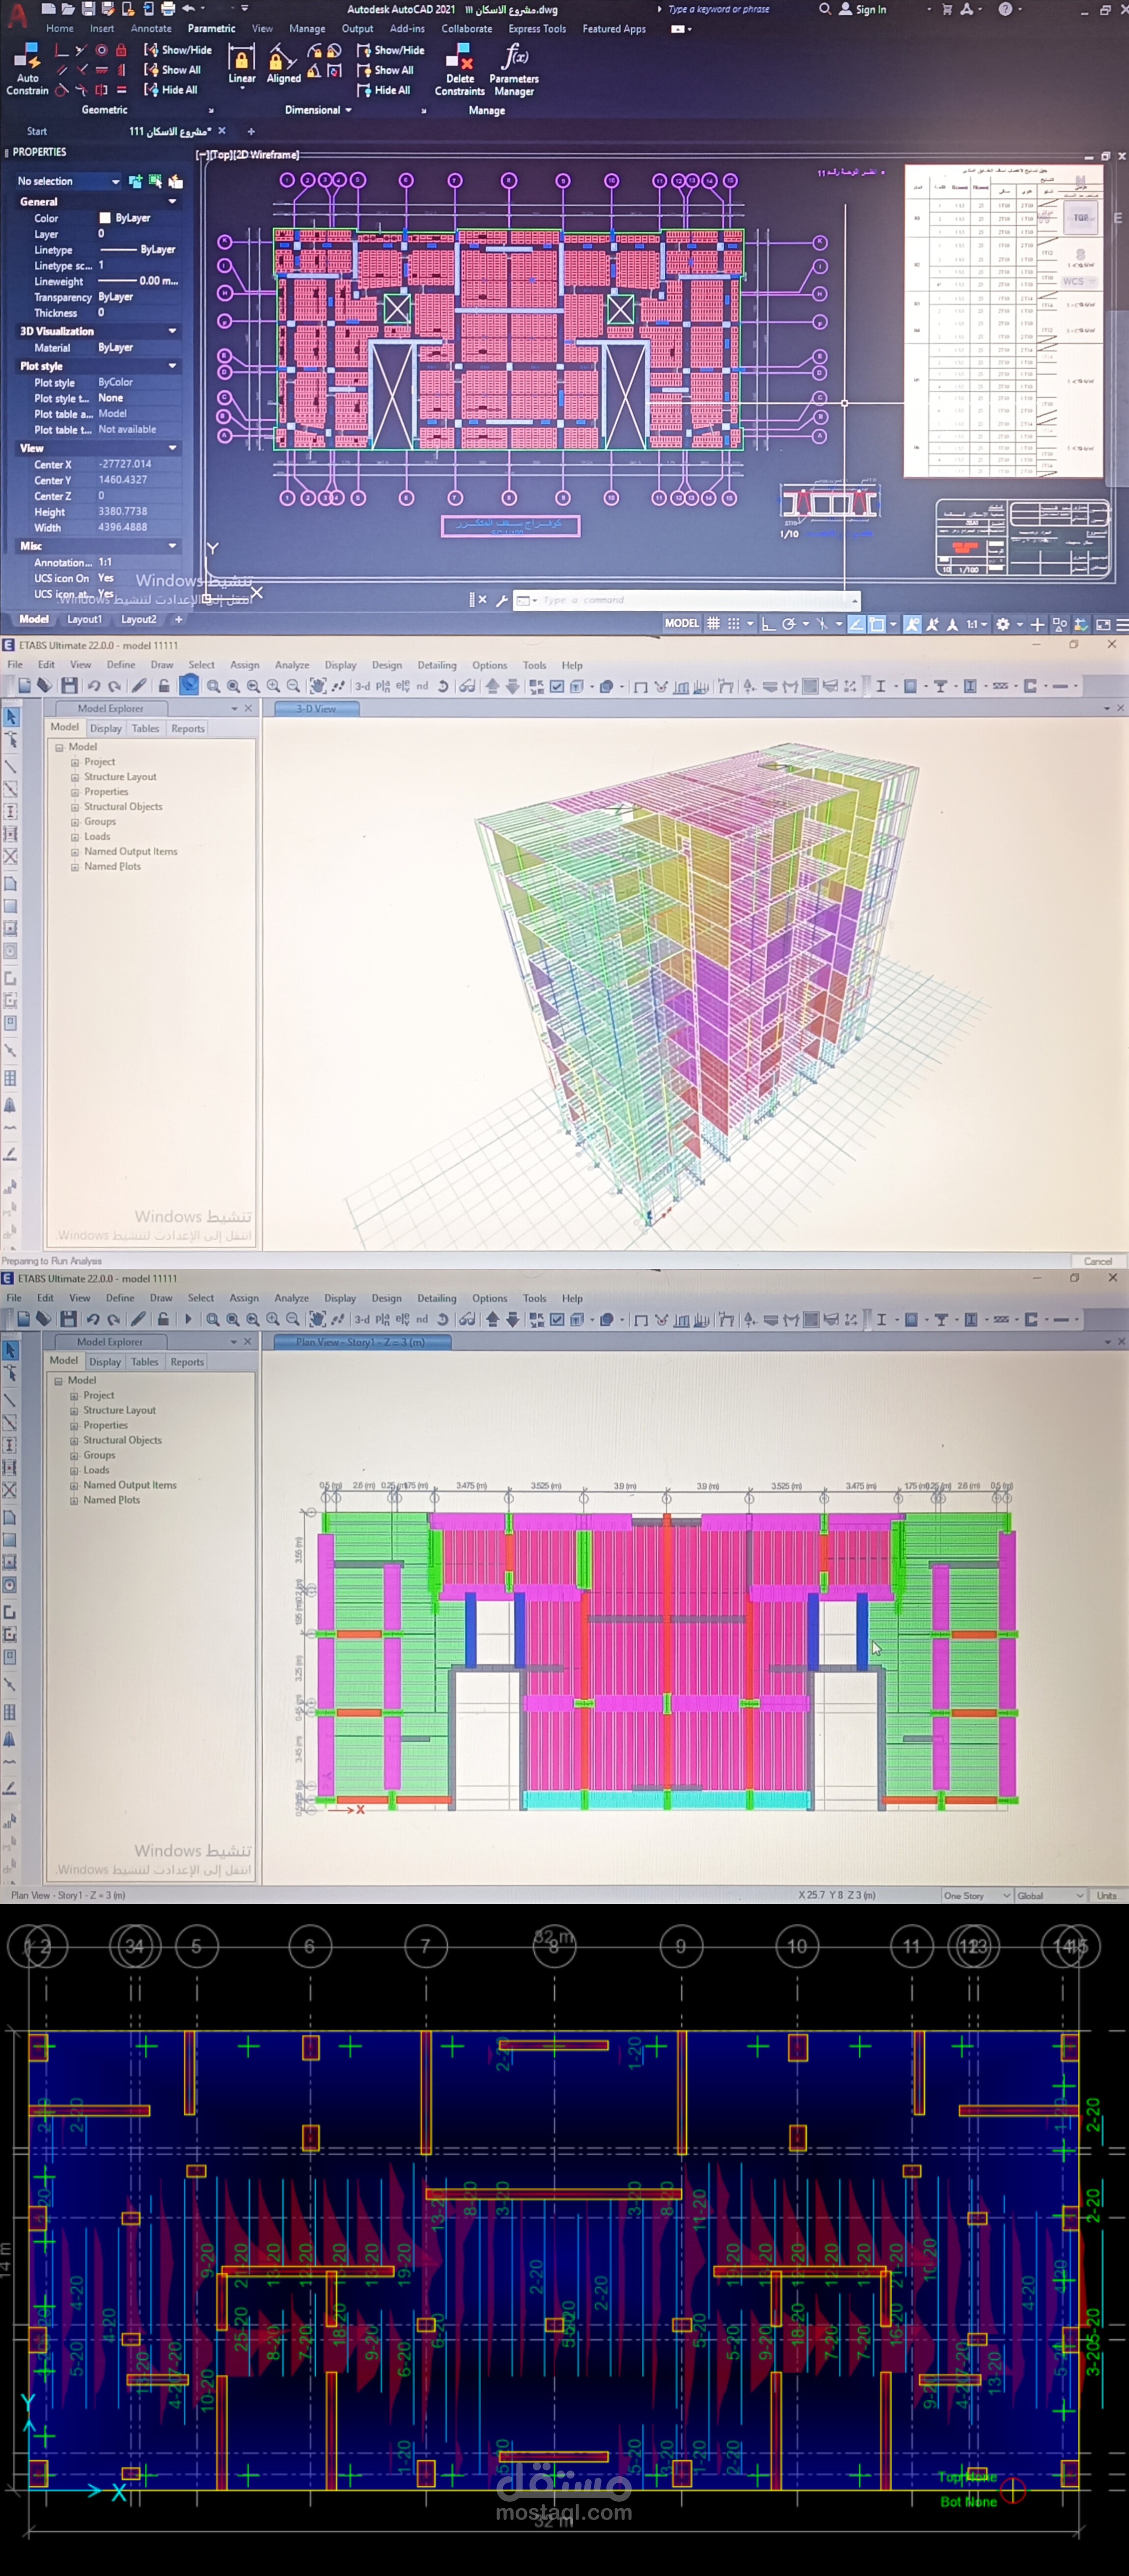The height and width of the screenshot is (2576, 1129).
Task: Toggle the grid display in AutoCAD status bar
Action: 713,624
